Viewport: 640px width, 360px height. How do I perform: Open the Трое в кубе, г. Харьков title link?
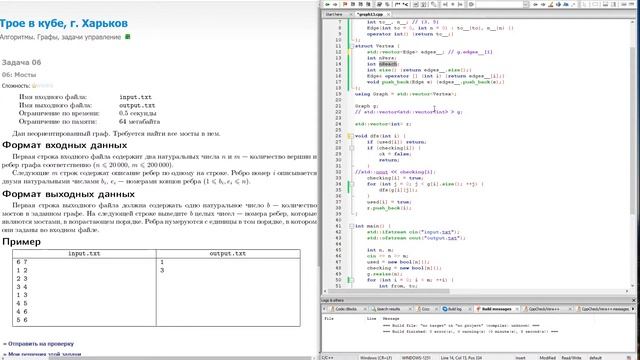(63, 23)
